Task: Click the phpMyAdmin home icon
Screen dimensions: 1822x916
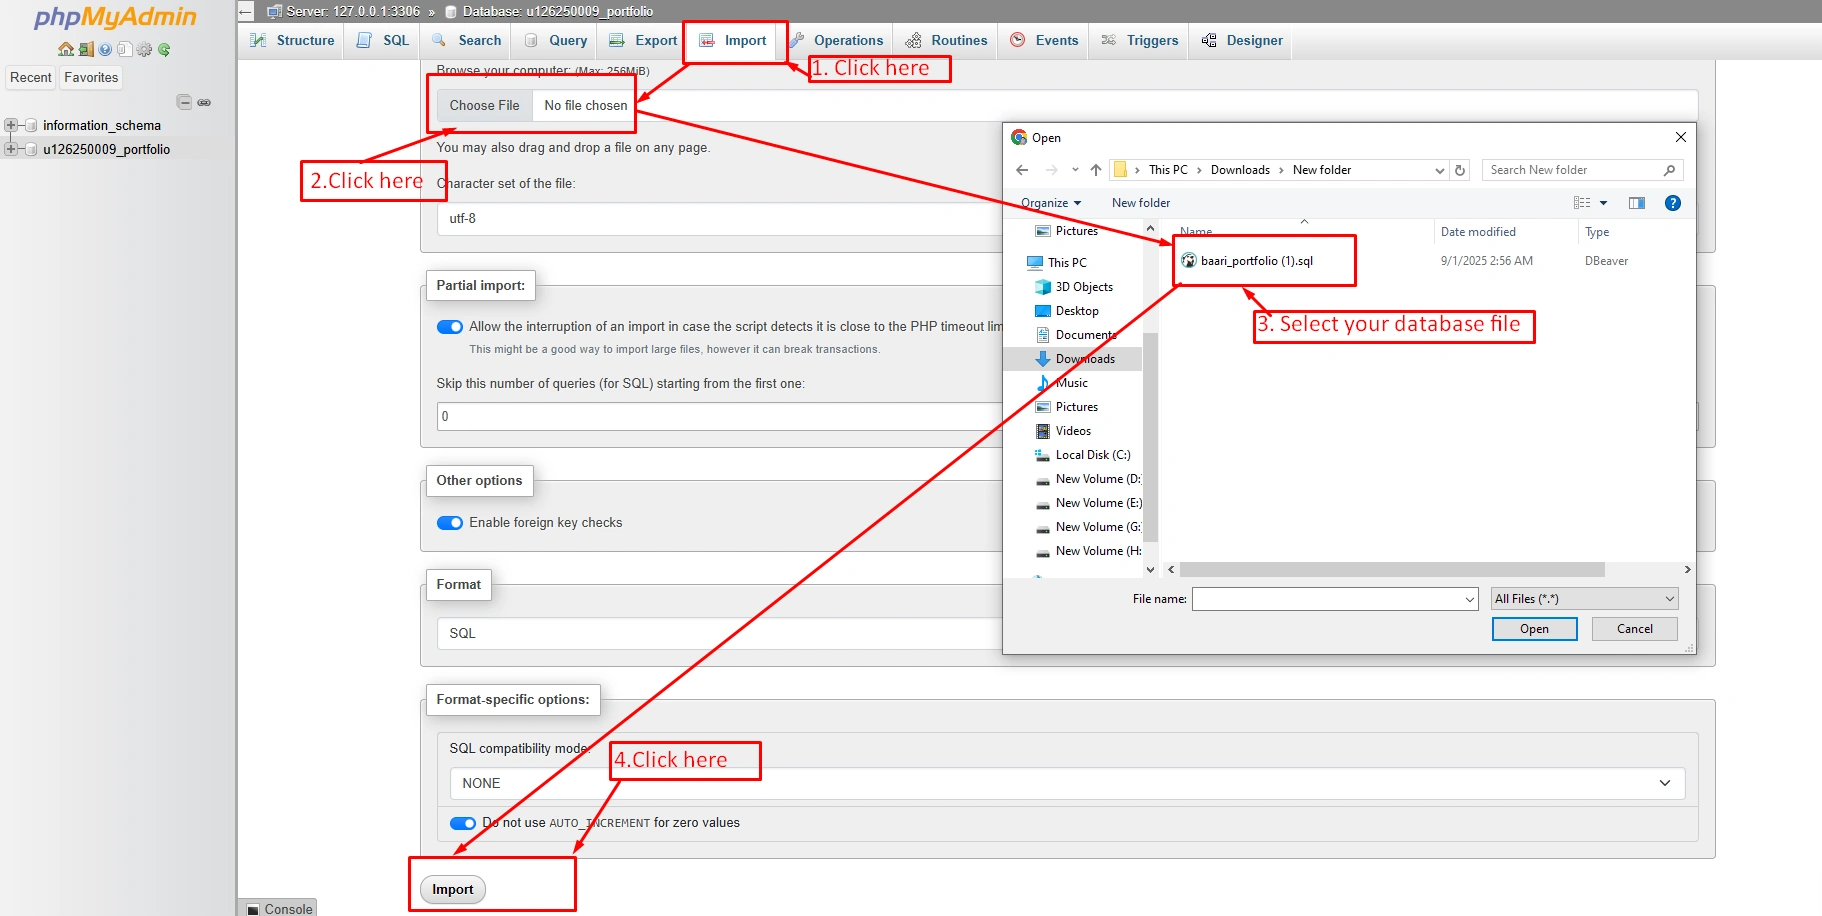Action: click(65, 49)
